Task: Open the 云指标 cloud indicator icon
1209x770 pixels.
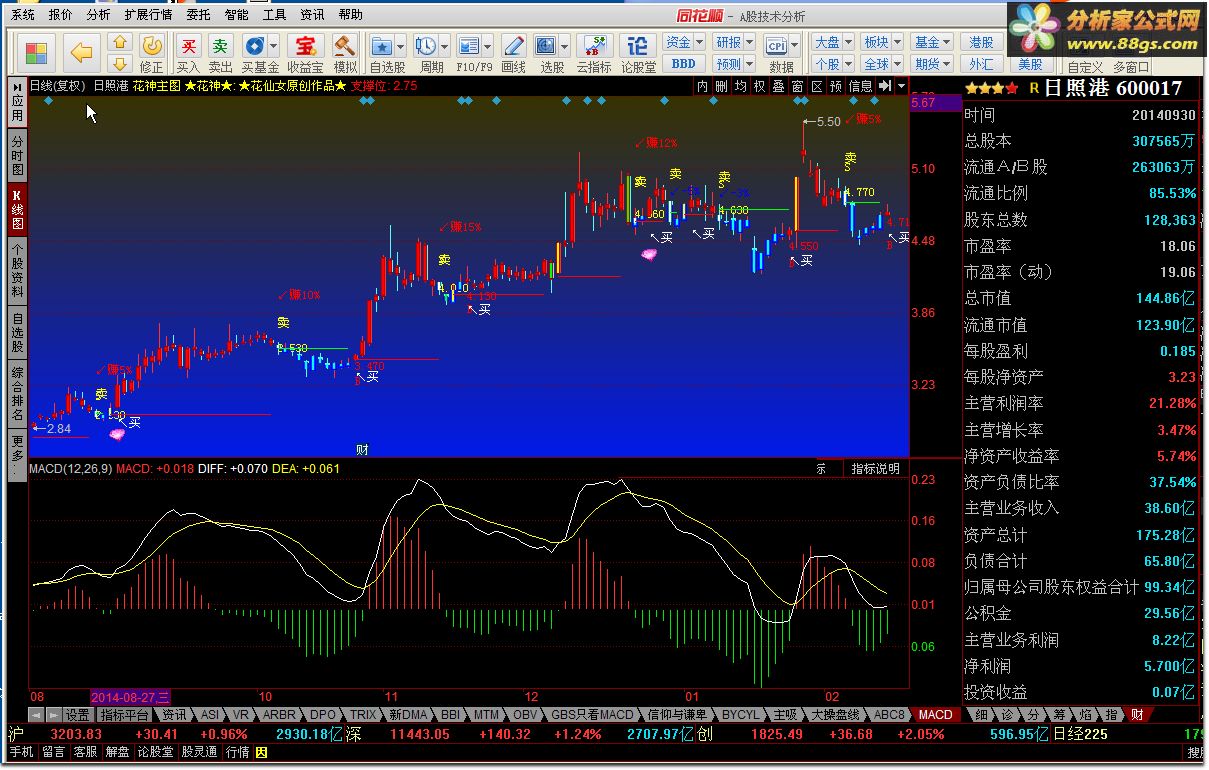Action: [594, 52]
